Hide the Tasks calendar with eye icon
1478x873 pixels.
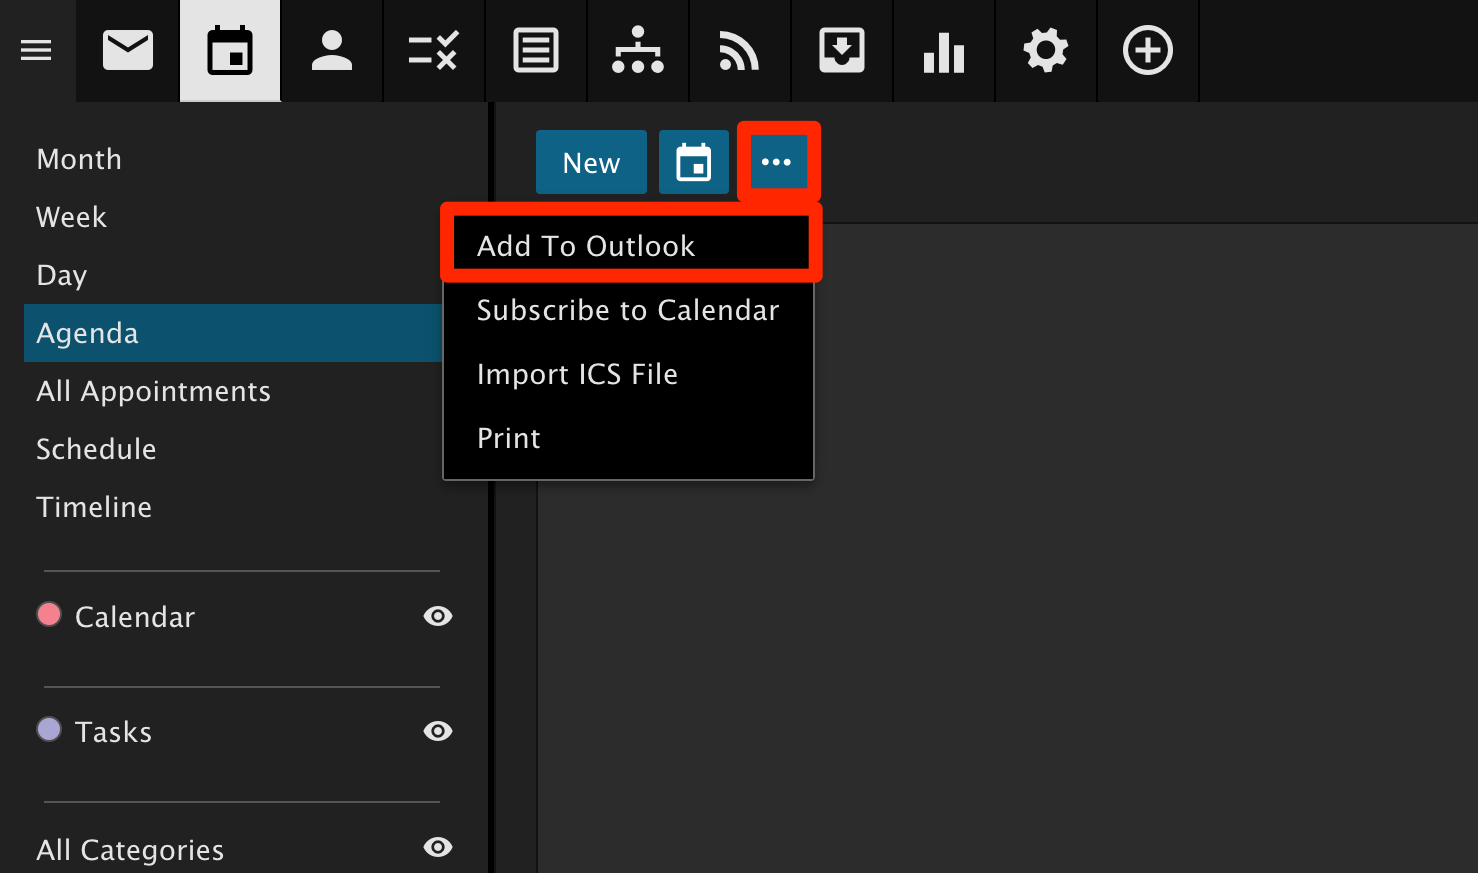click(x=437, y=731)
